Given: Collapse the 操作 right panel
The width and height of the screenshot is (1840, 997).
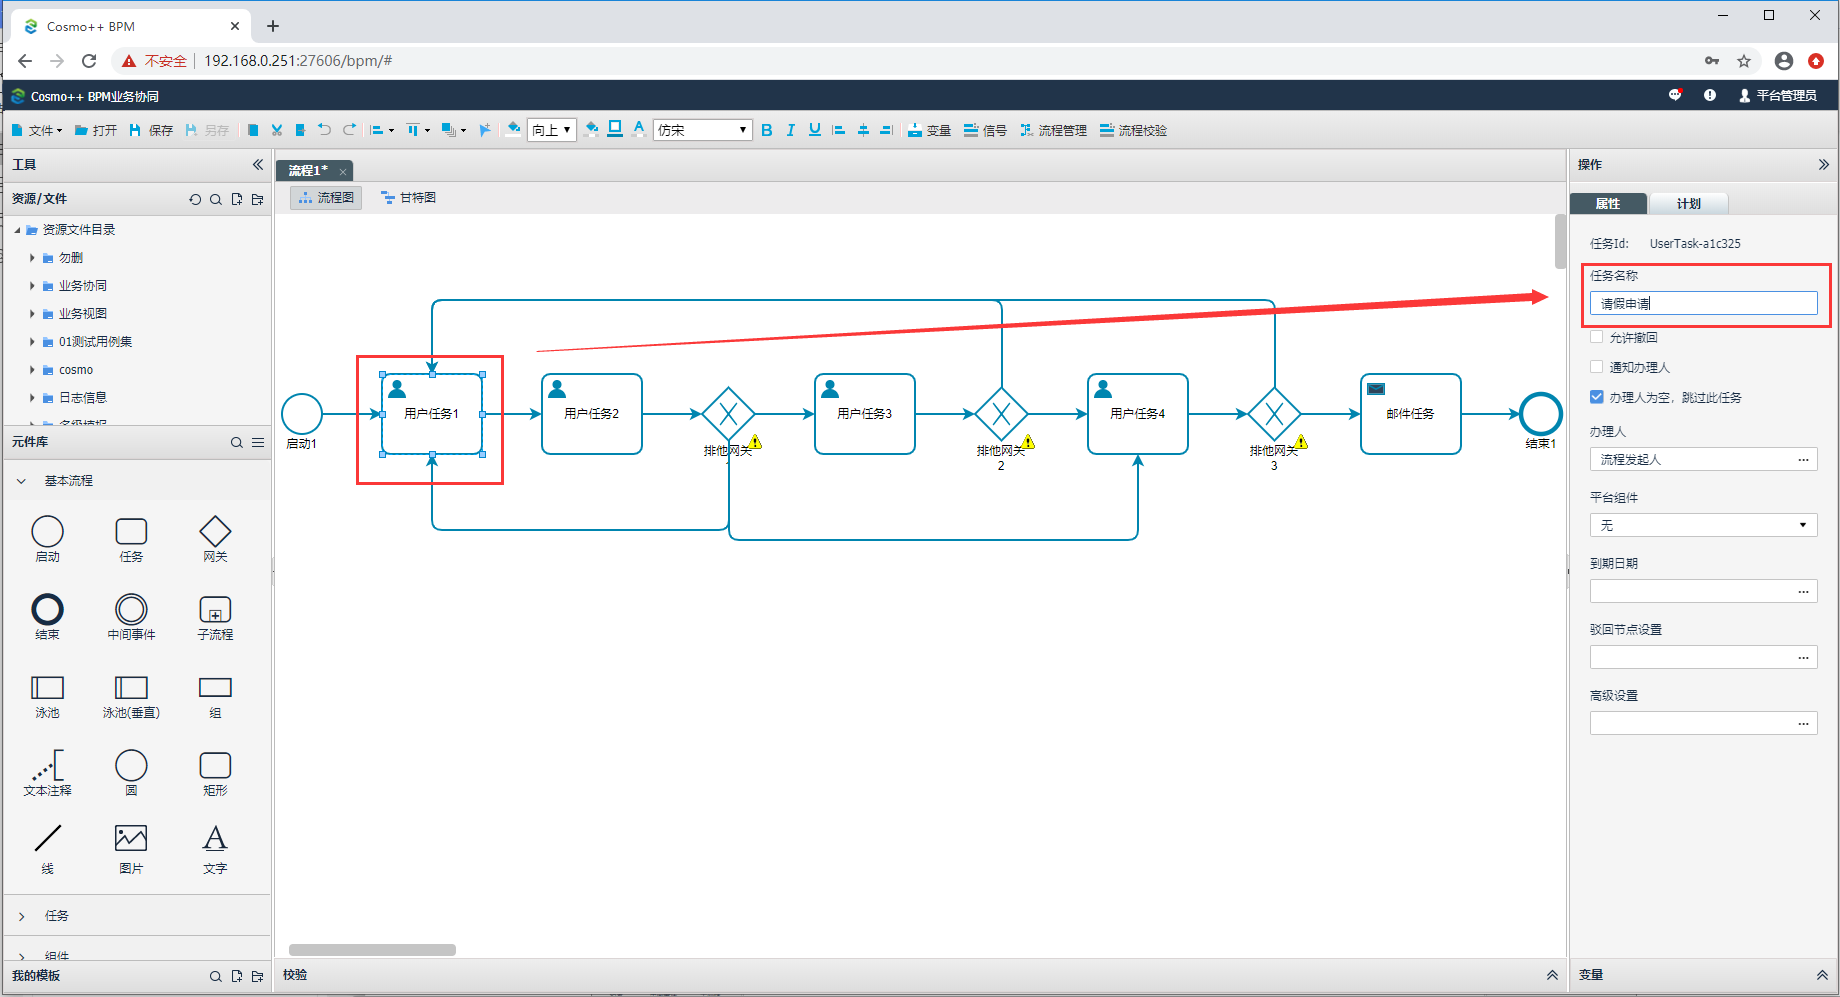Looking at the screenshot, I should coord(1823,164).
